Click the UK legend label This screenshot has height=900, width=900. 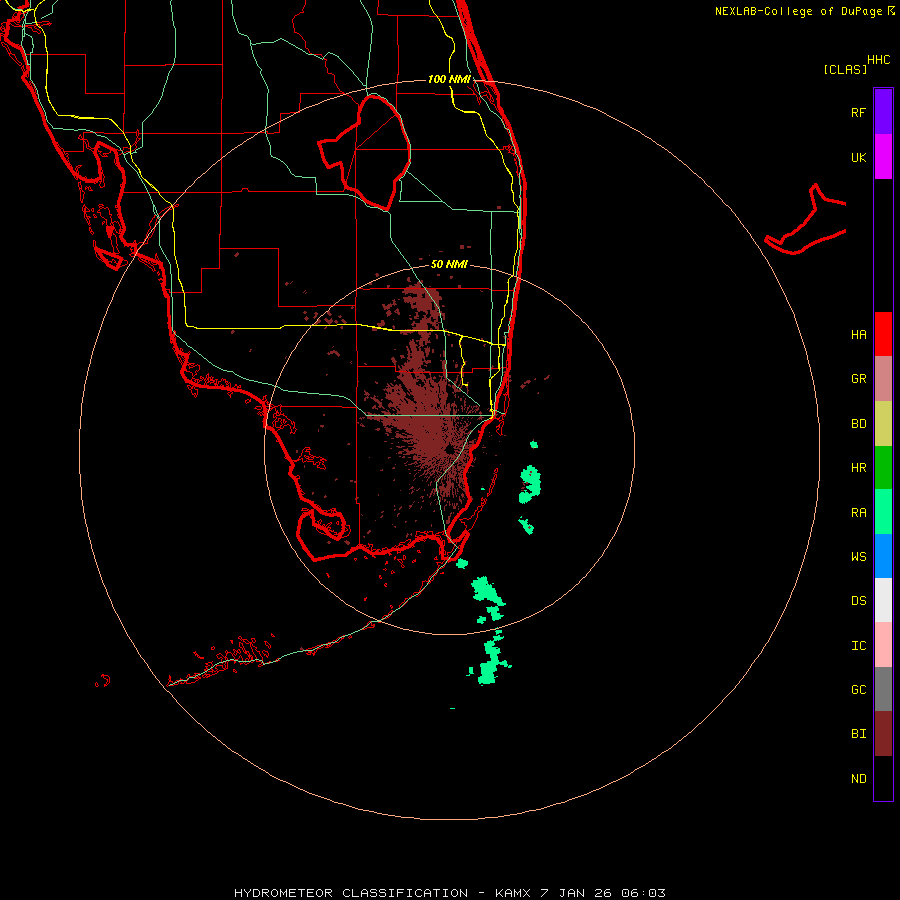click(x=858, y=157)
